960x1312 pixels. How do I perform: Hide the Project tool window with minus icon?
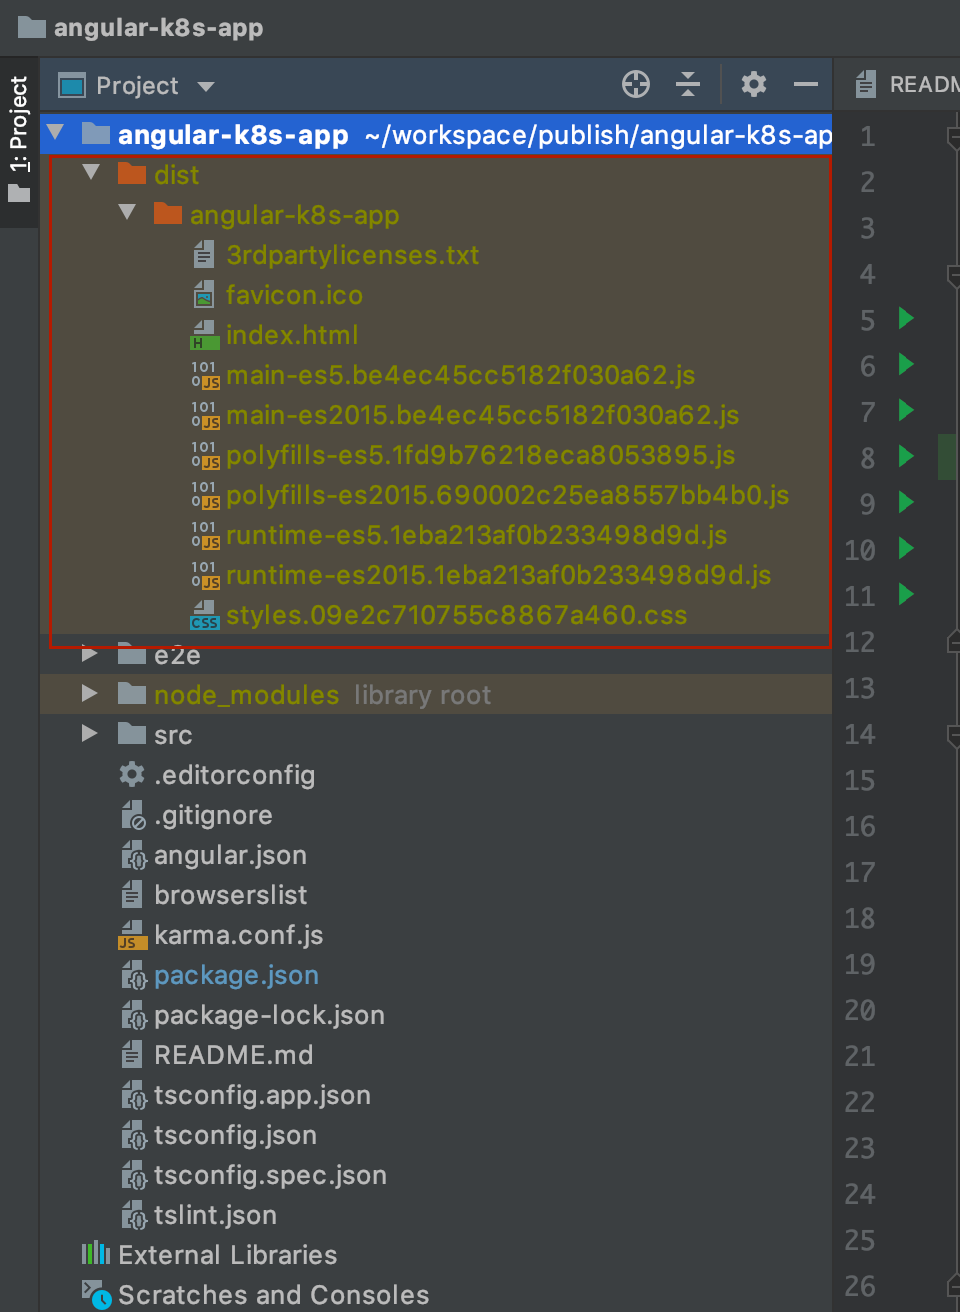[x=806, y=84]
